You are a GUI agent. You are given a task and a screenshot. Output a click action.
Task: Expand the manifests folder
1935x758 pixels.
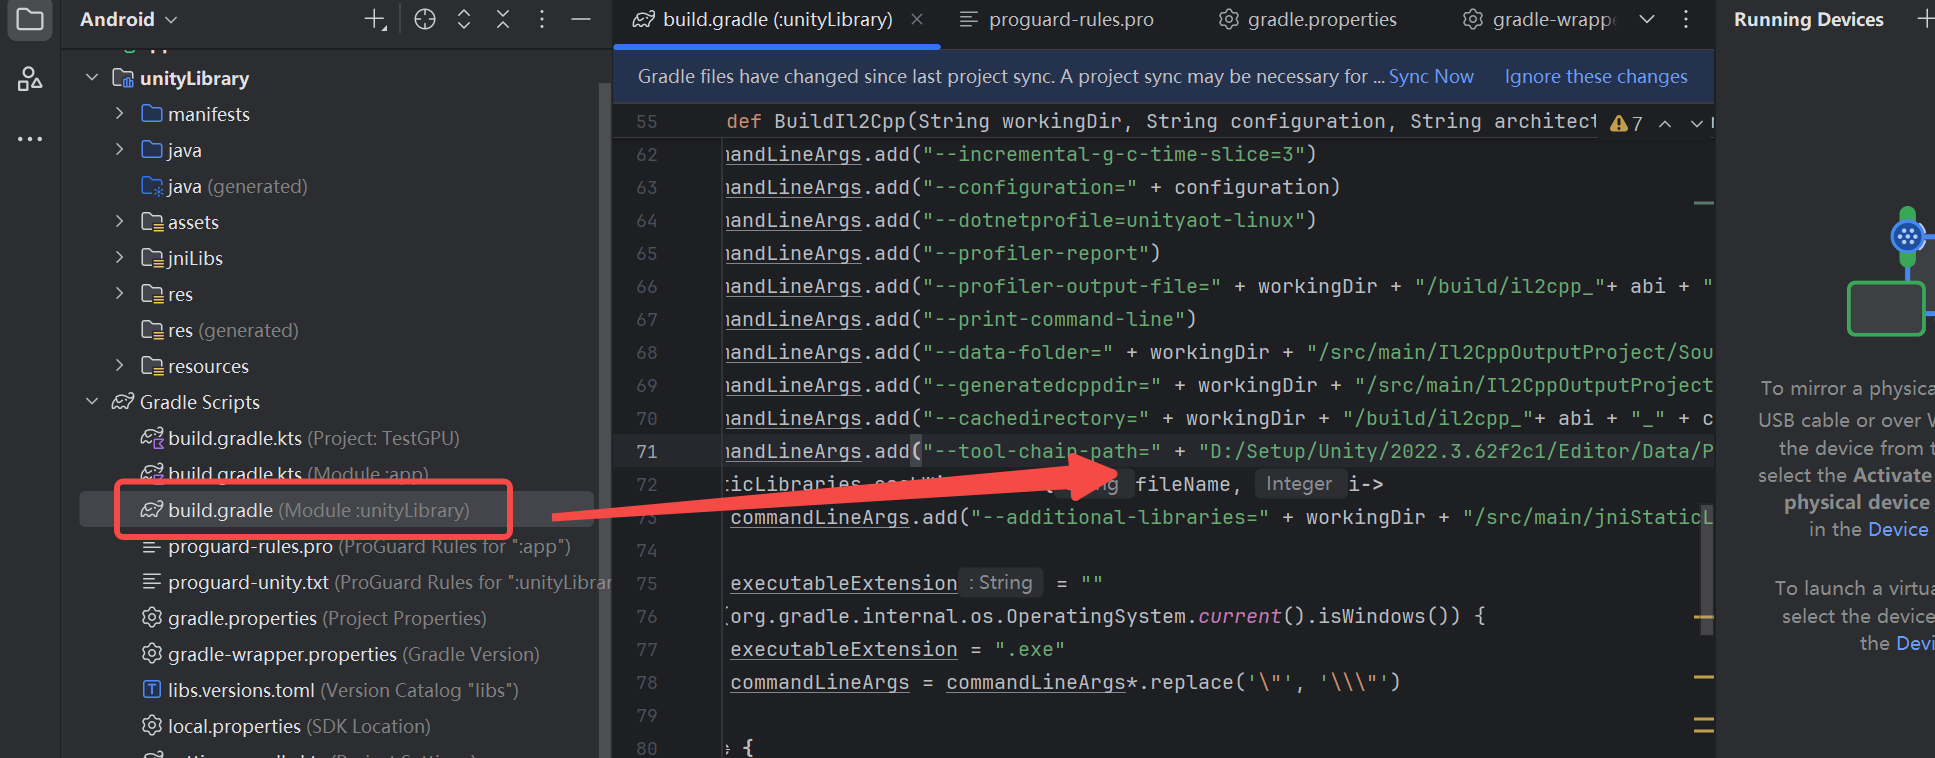(120, 113)
